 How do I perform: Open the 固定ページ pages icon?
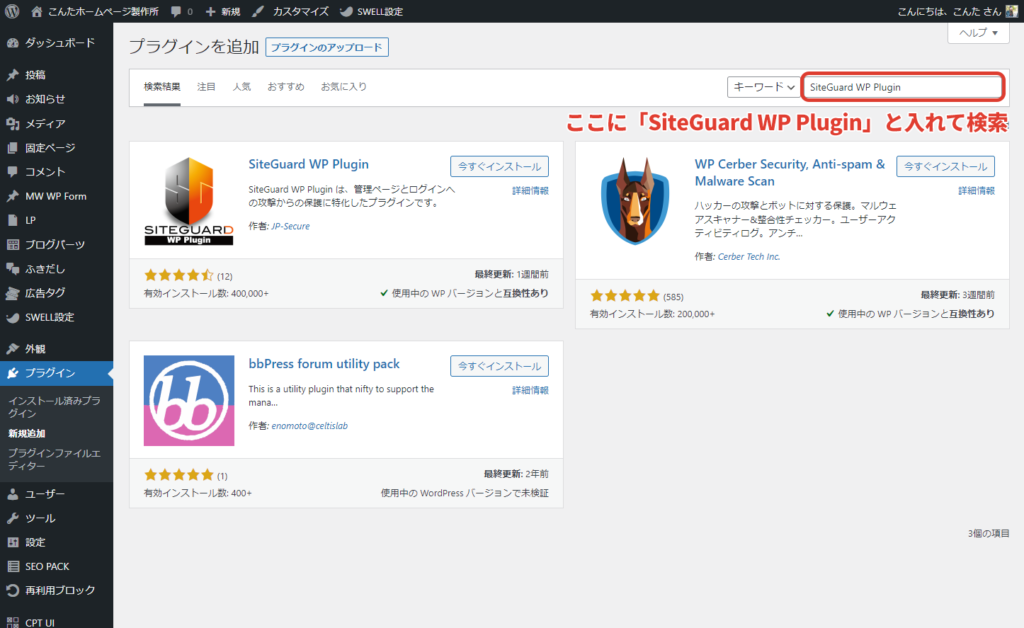12,148
